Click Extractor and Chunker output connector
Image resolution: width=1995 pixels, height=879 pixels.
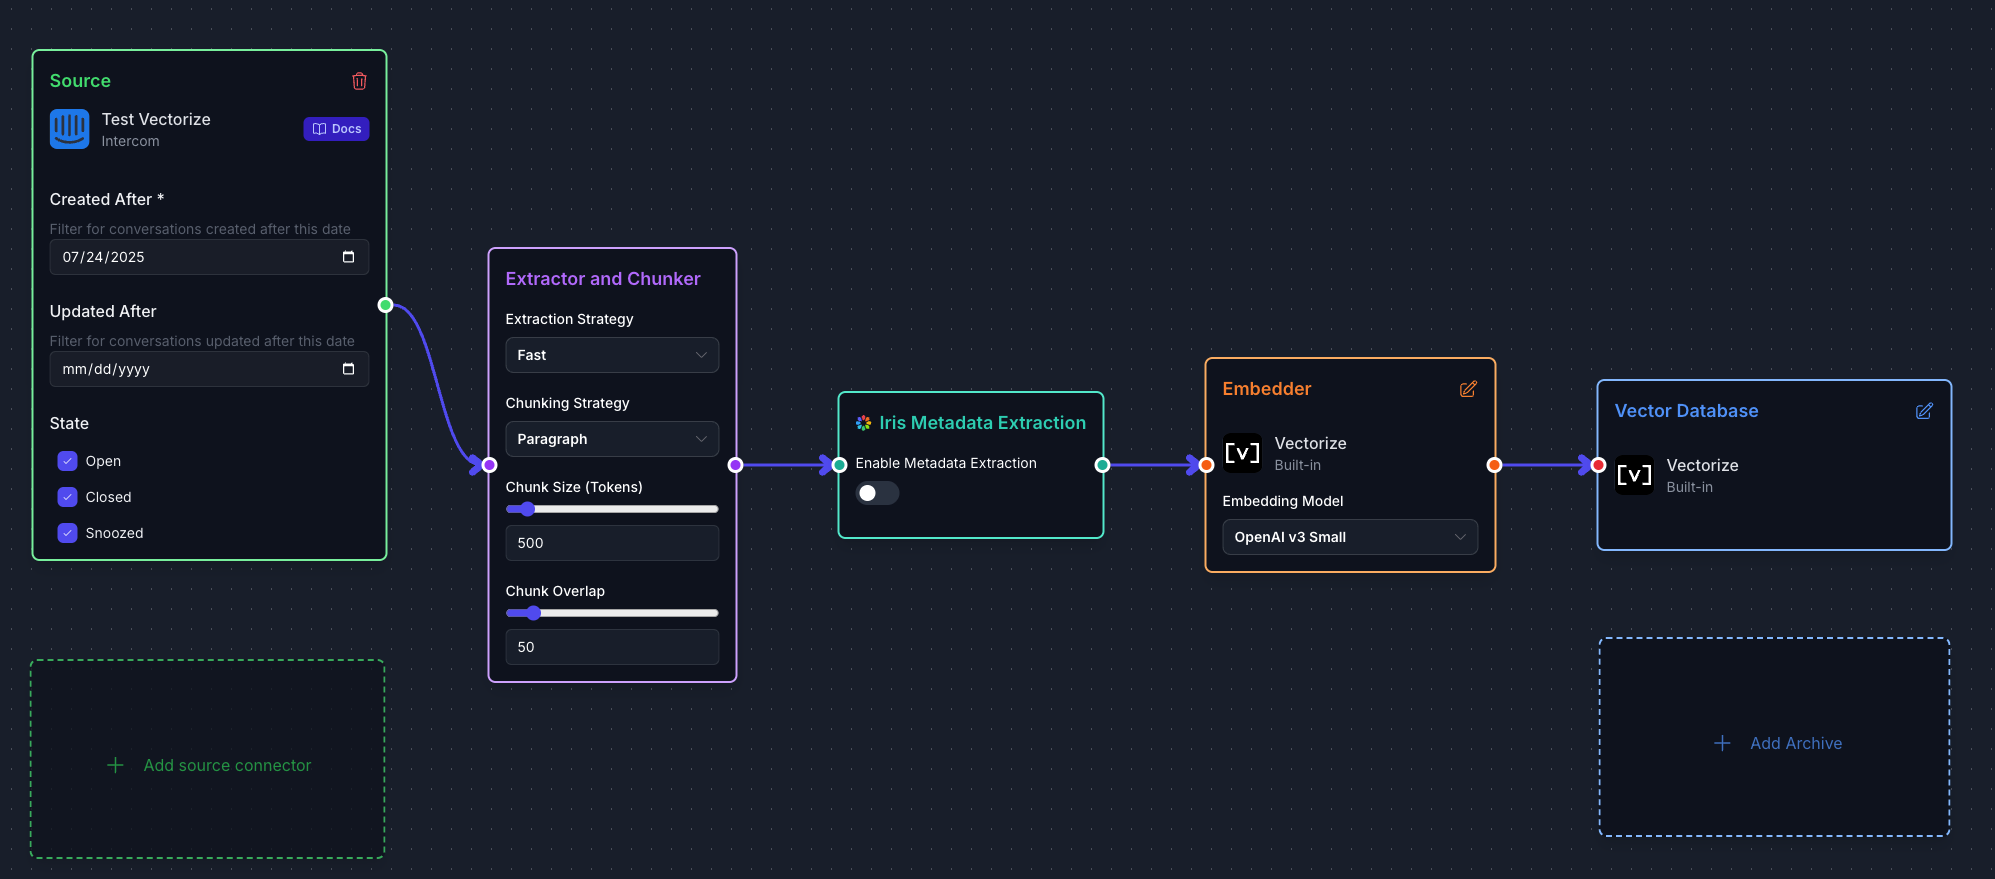click(735, 465)
